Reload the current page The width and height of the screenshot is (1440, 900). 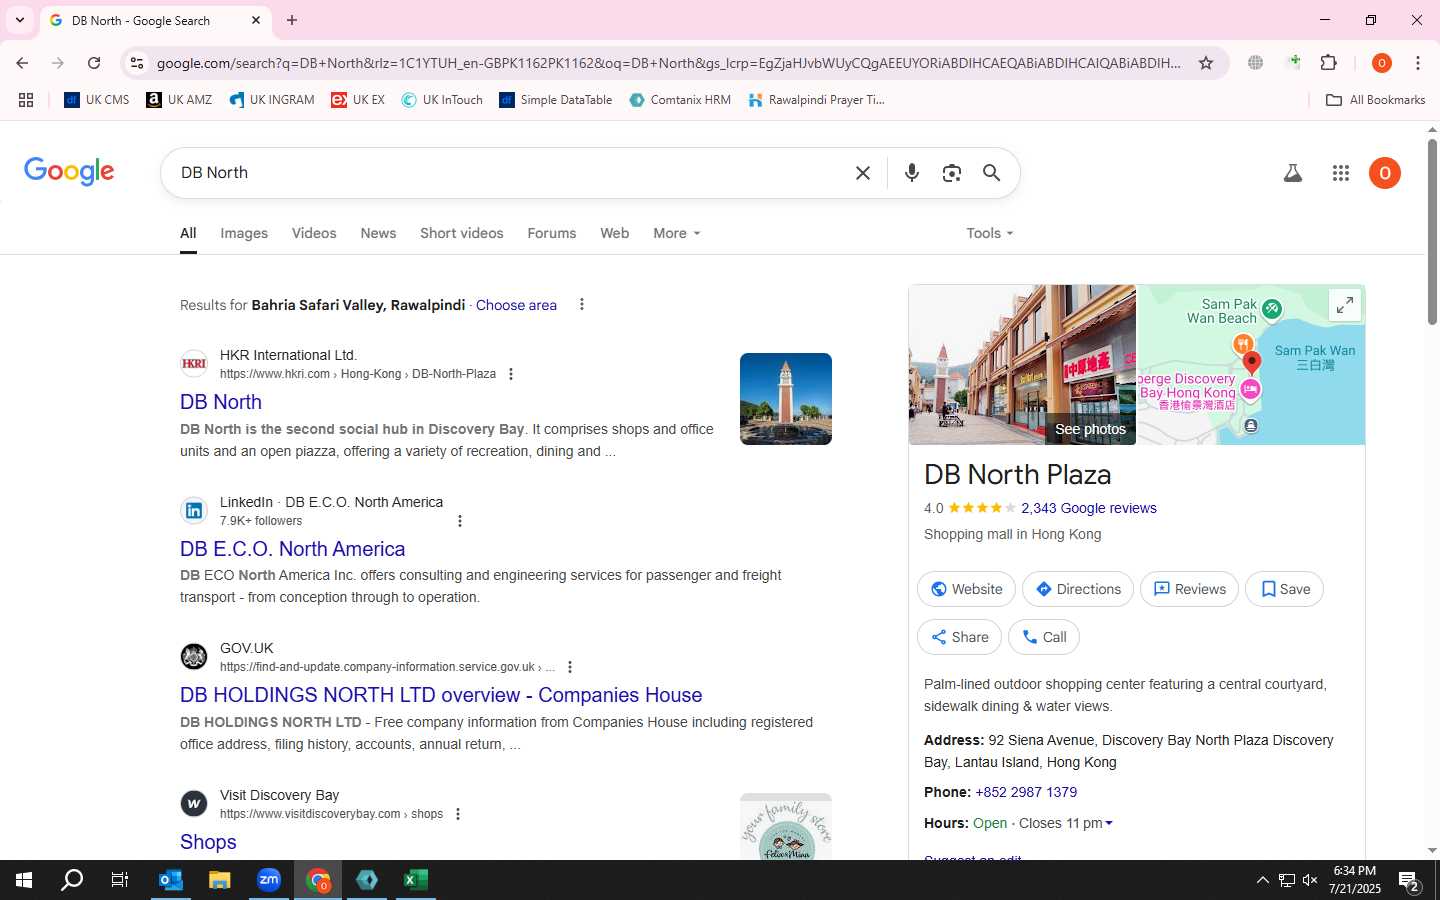coord(94,63)
